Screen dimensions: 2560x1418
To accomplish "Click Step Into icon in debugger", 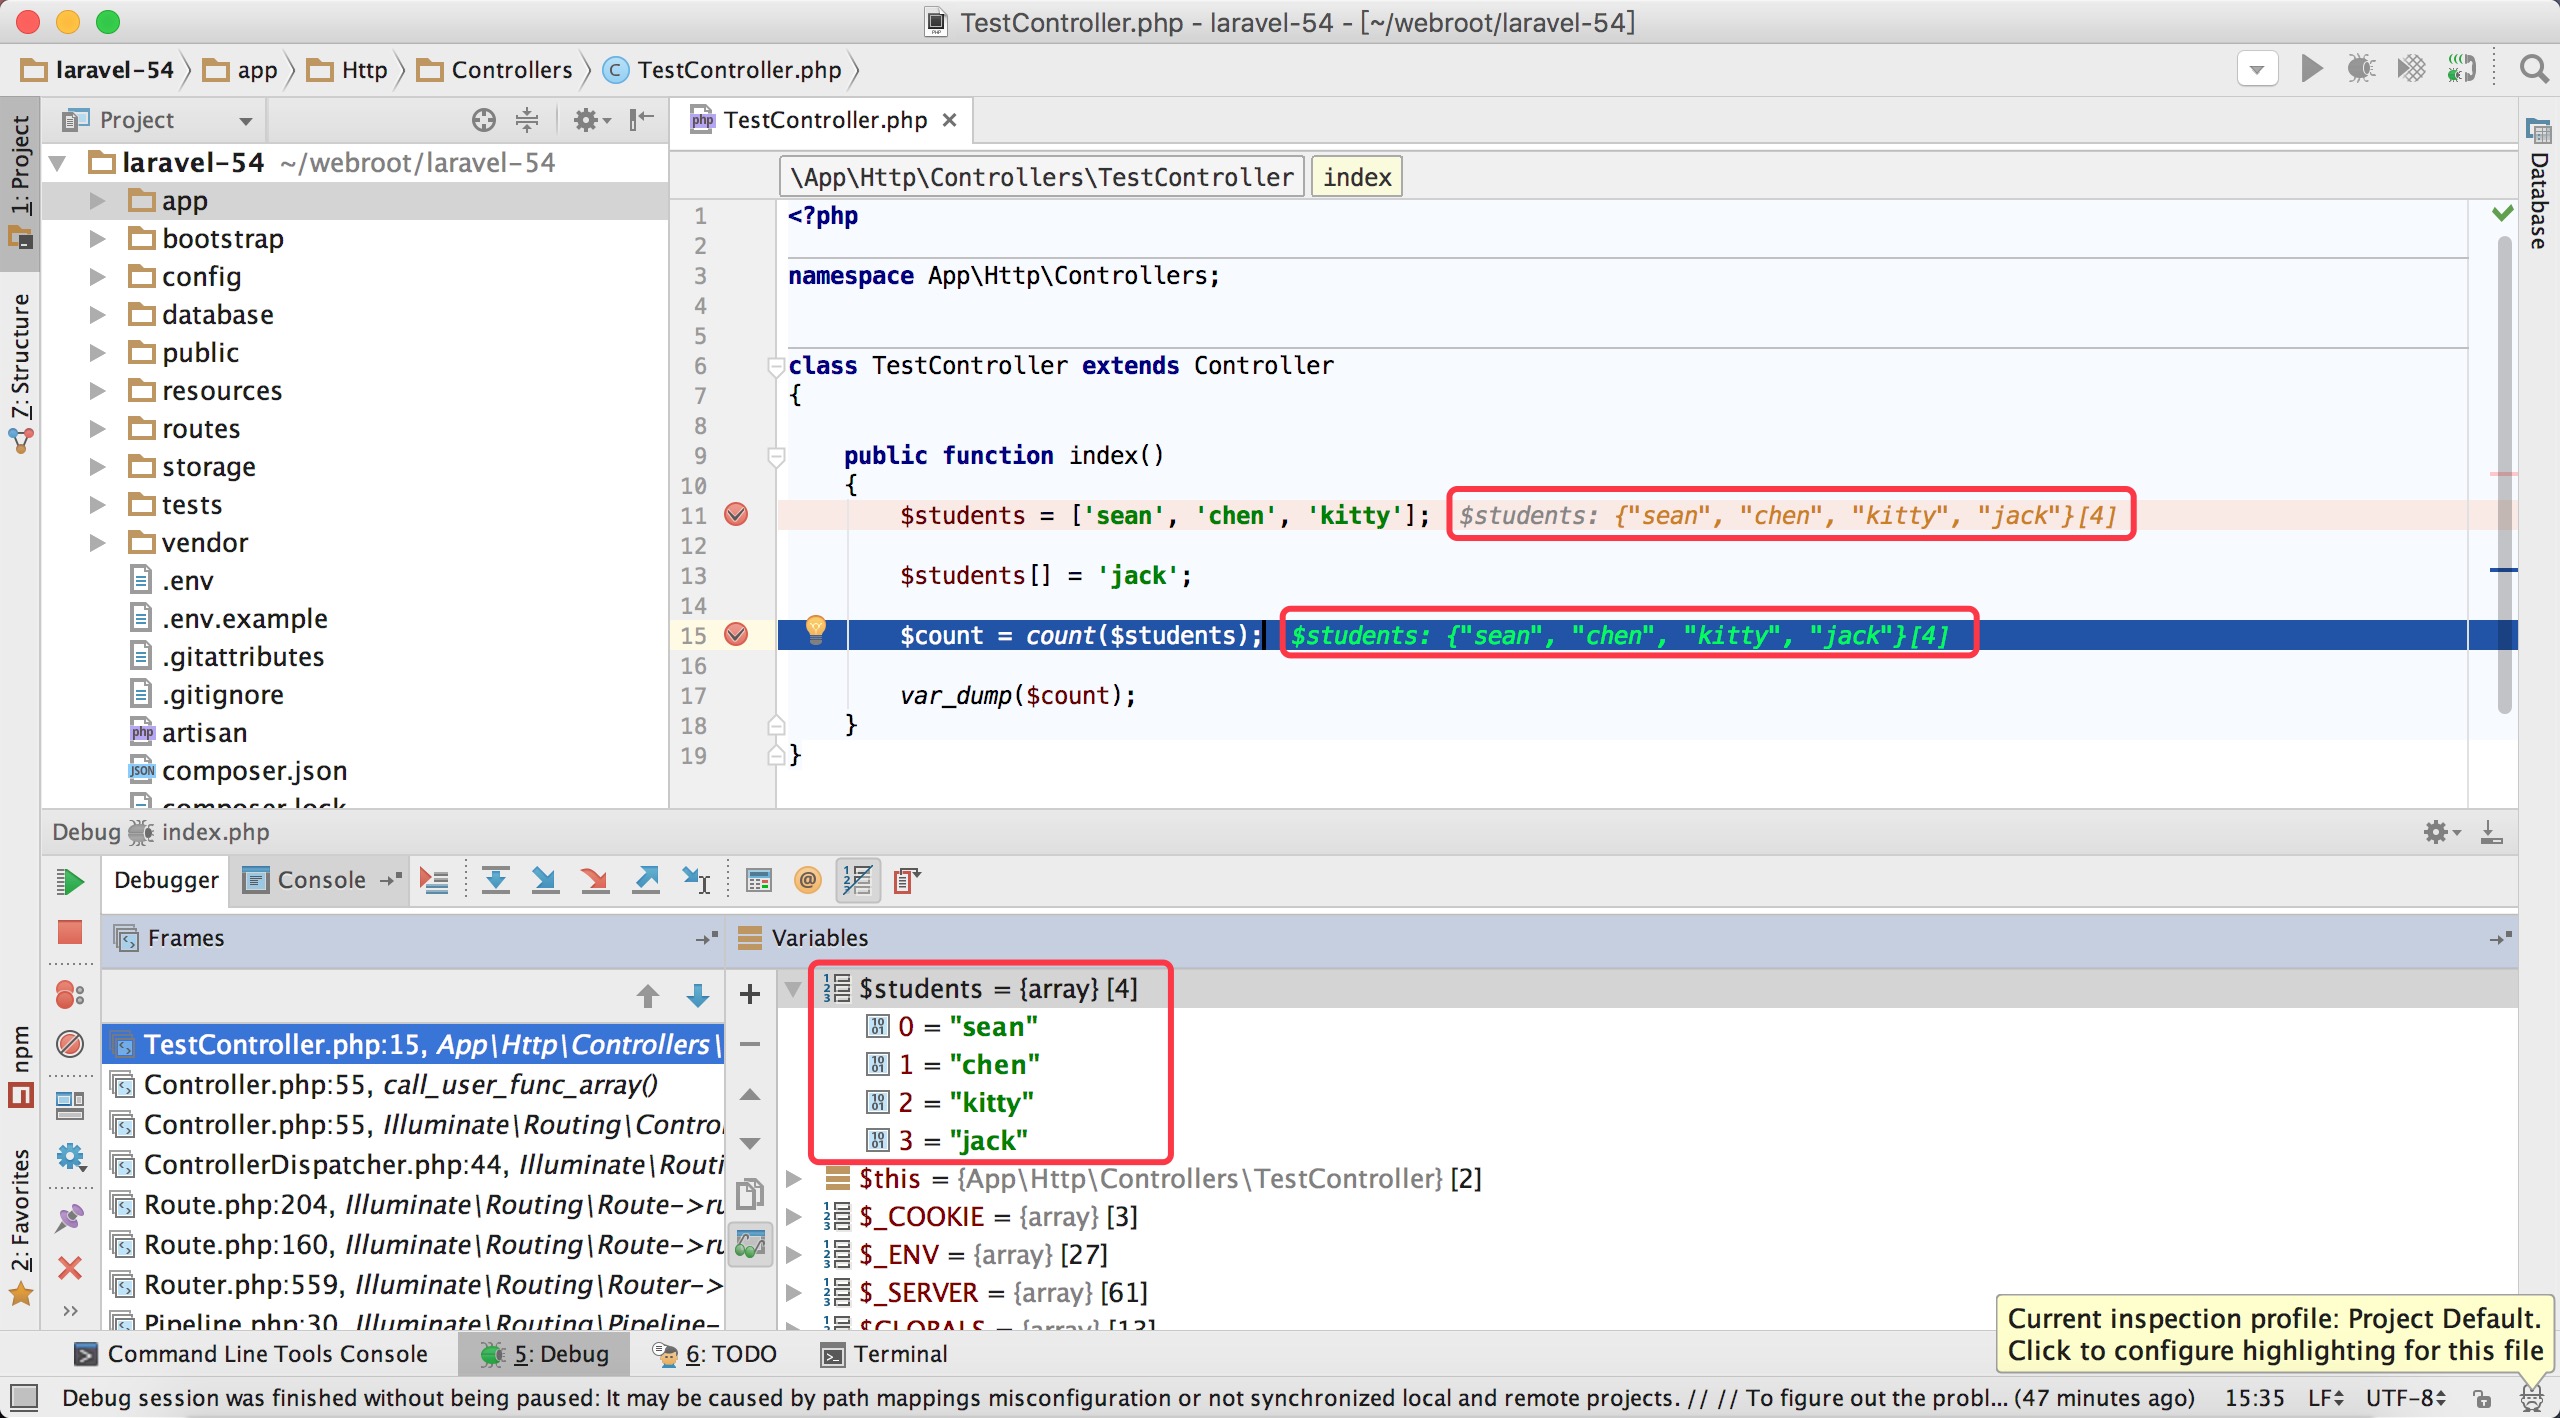I will pyautogui.click(x=545, y=881).
